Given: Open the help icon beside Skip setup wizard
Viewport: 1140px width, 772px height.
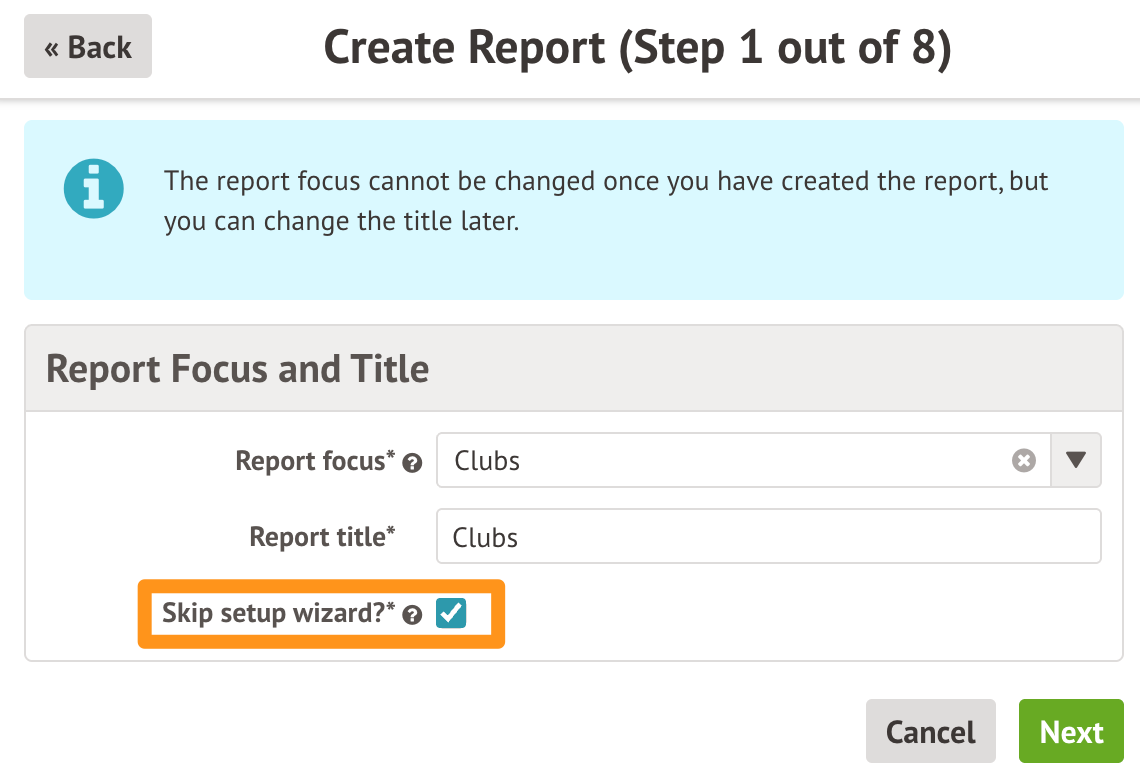Looking at the screenshot, I should (x=410, y=615).
